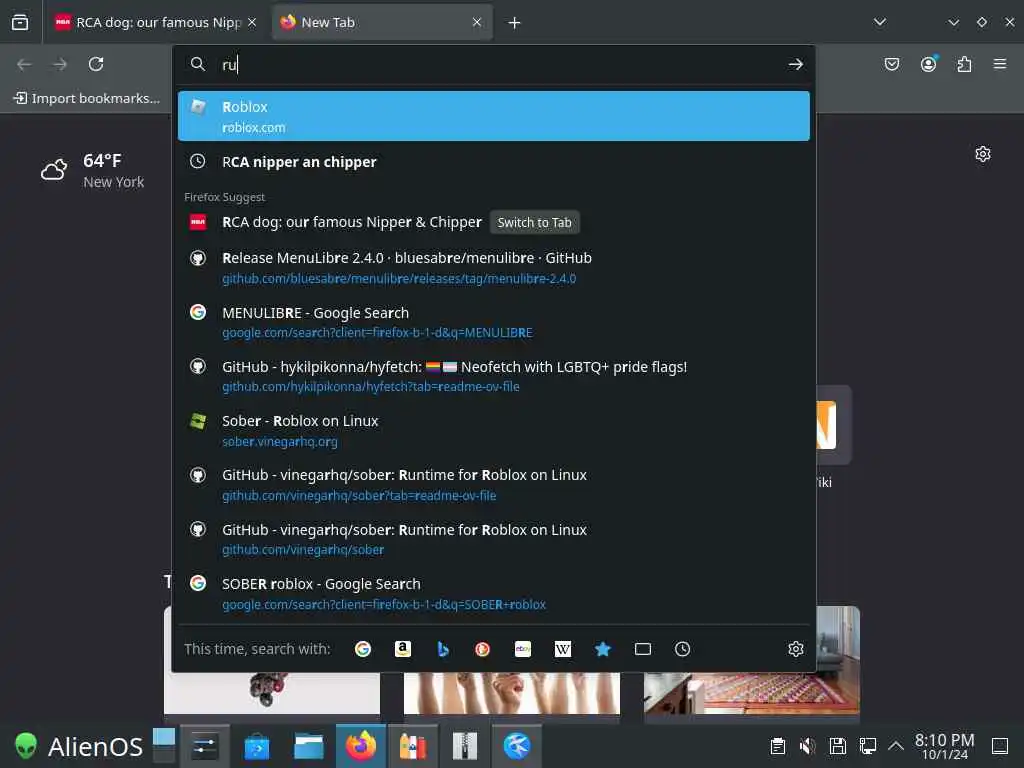
Task: Expand the hidden system tray icons
Action: pyautogui.click(x=896, y=746)
